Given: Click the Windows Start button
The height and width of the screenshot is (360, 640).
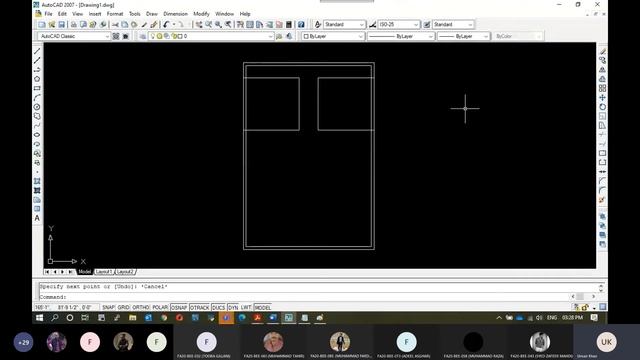Looking at the screenshot, I should click(40, 318).
